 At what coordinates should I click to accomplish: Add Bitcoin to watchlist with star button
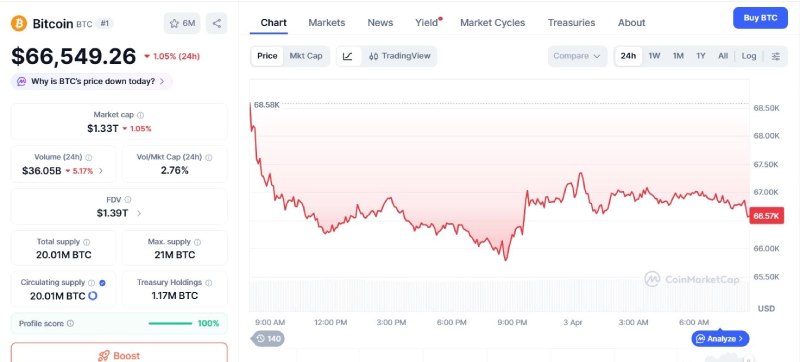182,23
